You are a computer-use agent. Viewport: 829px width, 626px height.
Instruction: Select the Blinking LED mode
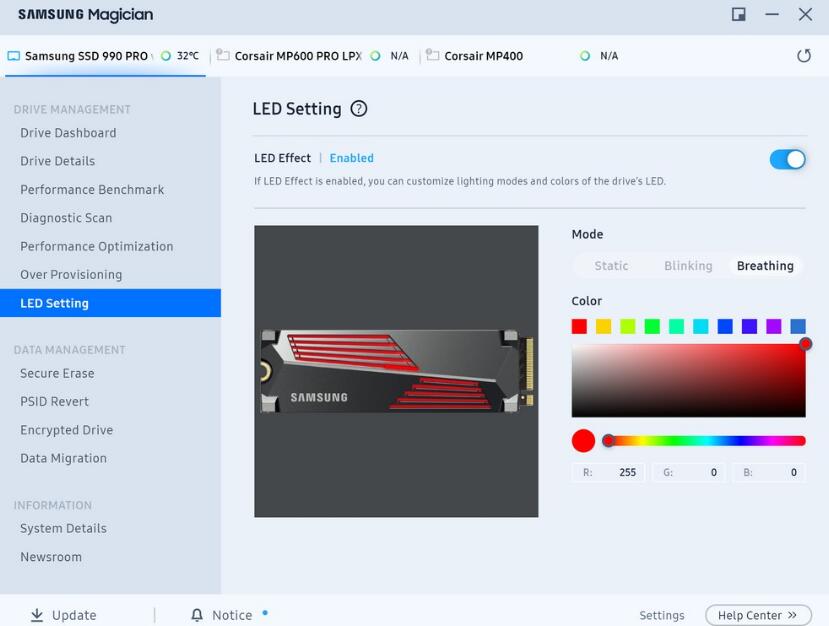click(687, 265)
